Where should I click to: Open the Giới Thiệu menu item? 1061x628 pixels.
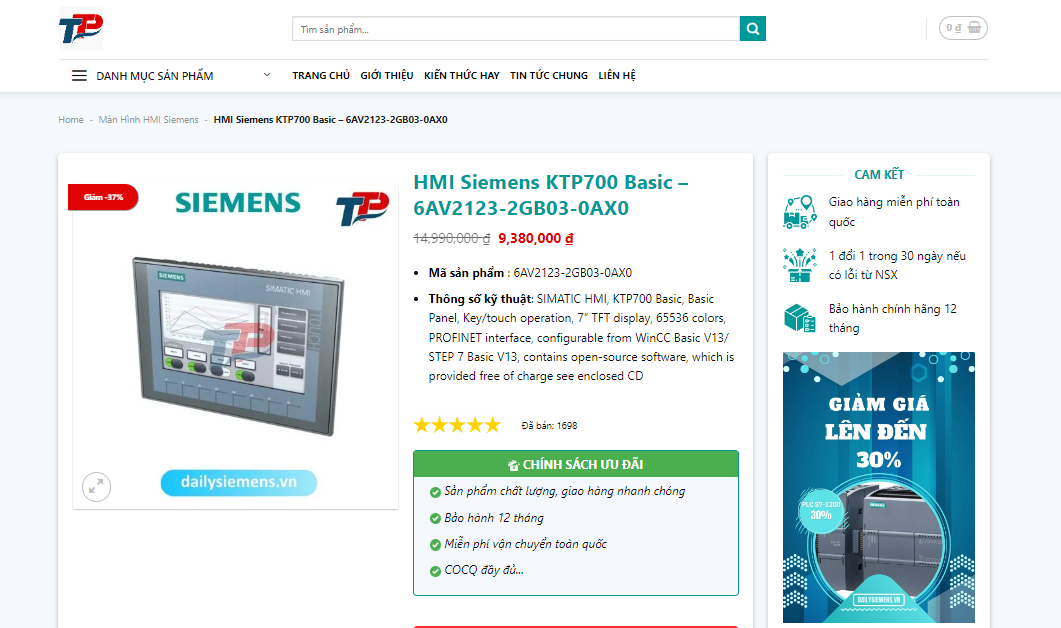point(386,76)
